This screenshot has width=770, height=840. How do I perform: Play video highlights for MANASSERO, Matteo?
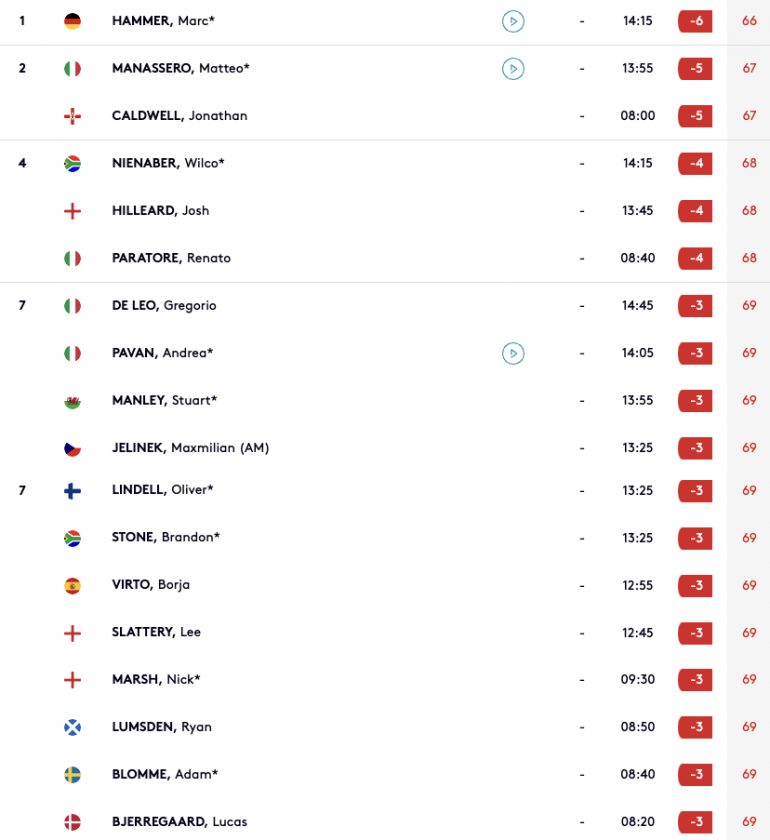point(513,69)
